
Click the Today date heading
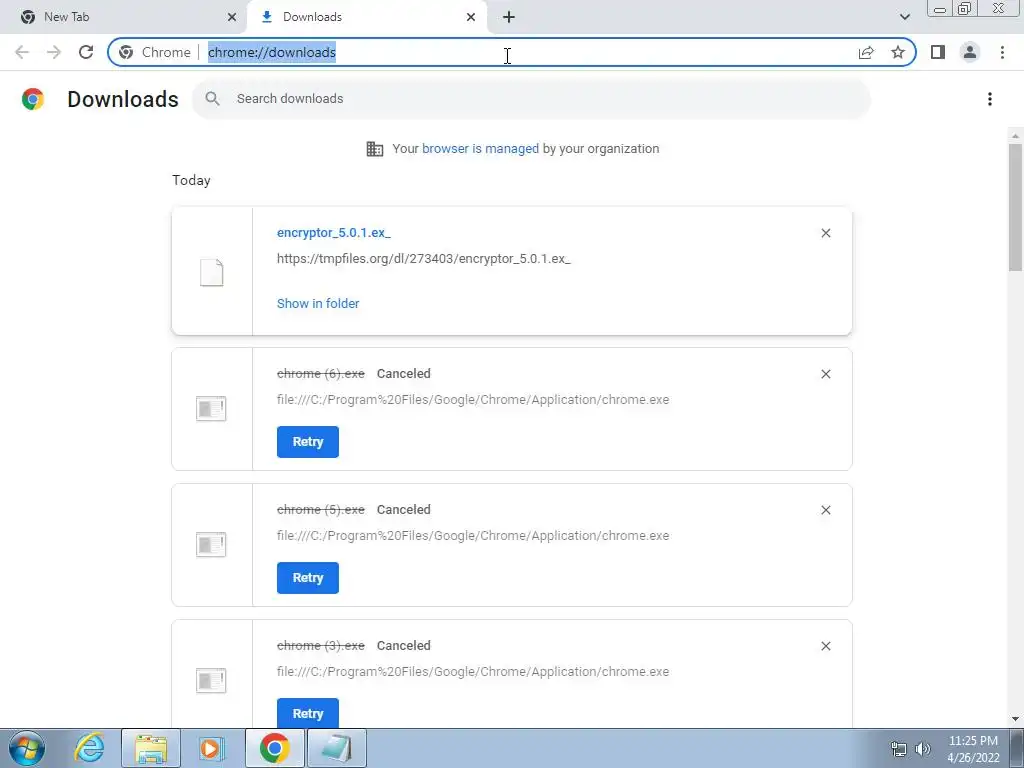coord(191,180)
